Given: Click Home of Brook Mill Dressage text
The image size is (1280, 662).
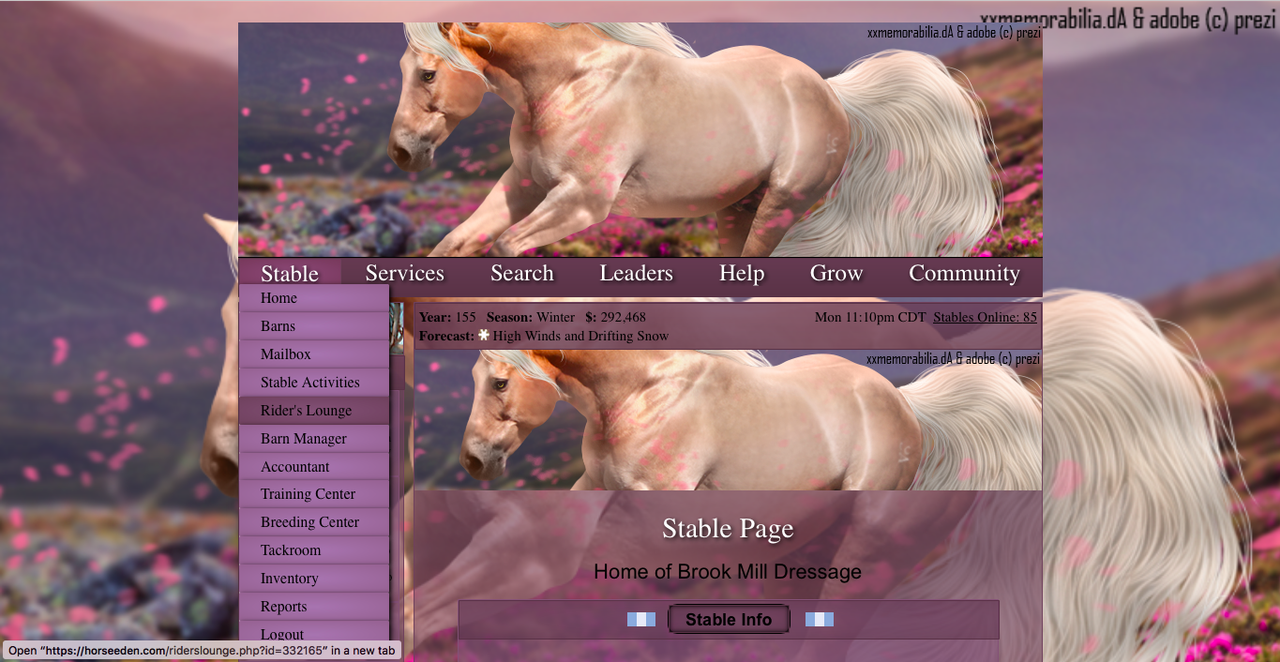Looking at the screenshot, I should [x=728, y=572].
